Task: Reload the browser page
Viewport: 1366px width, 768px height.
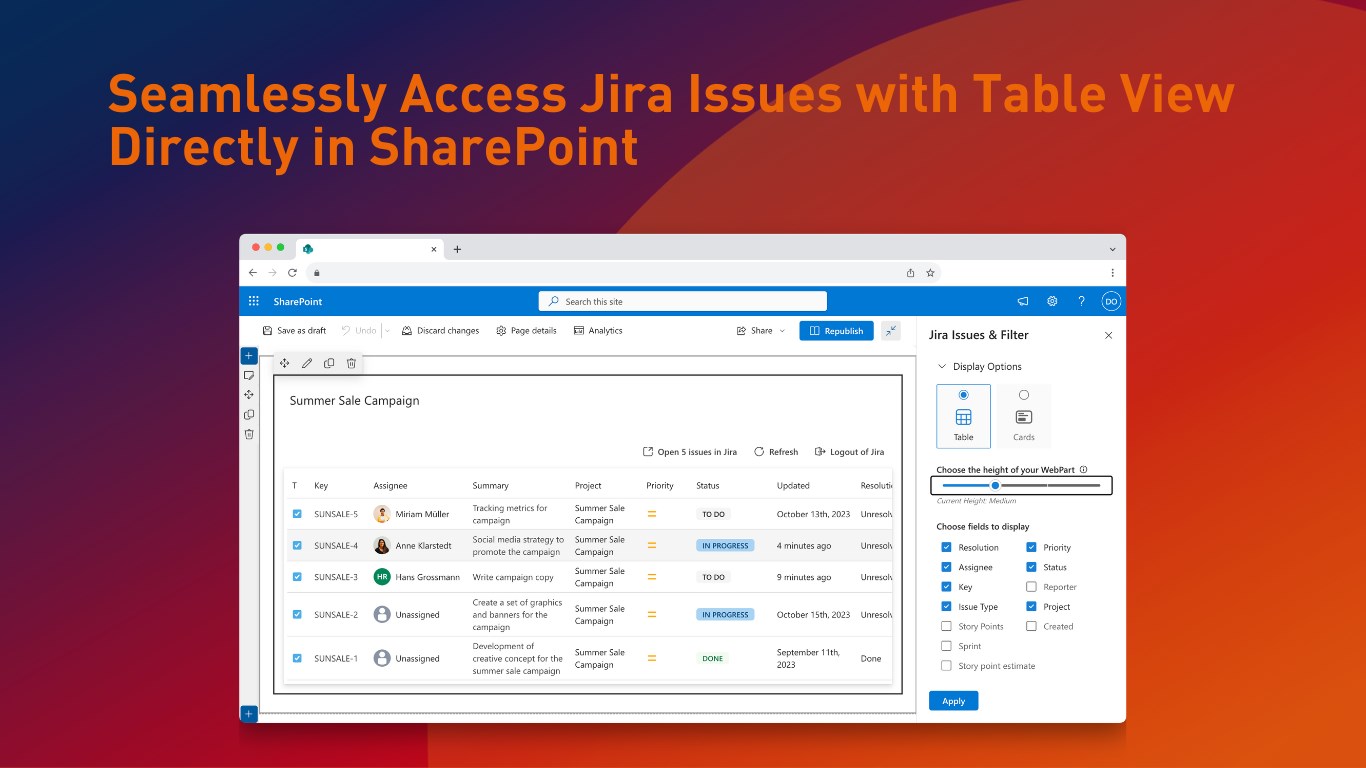Action: (x=292, y=272)
